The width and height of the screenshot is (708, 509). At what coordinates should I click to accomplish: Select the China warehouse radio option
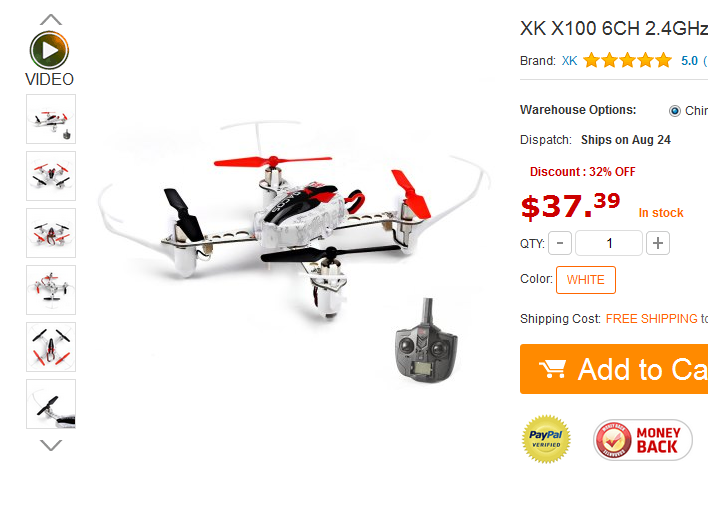[x=675, y=111]
